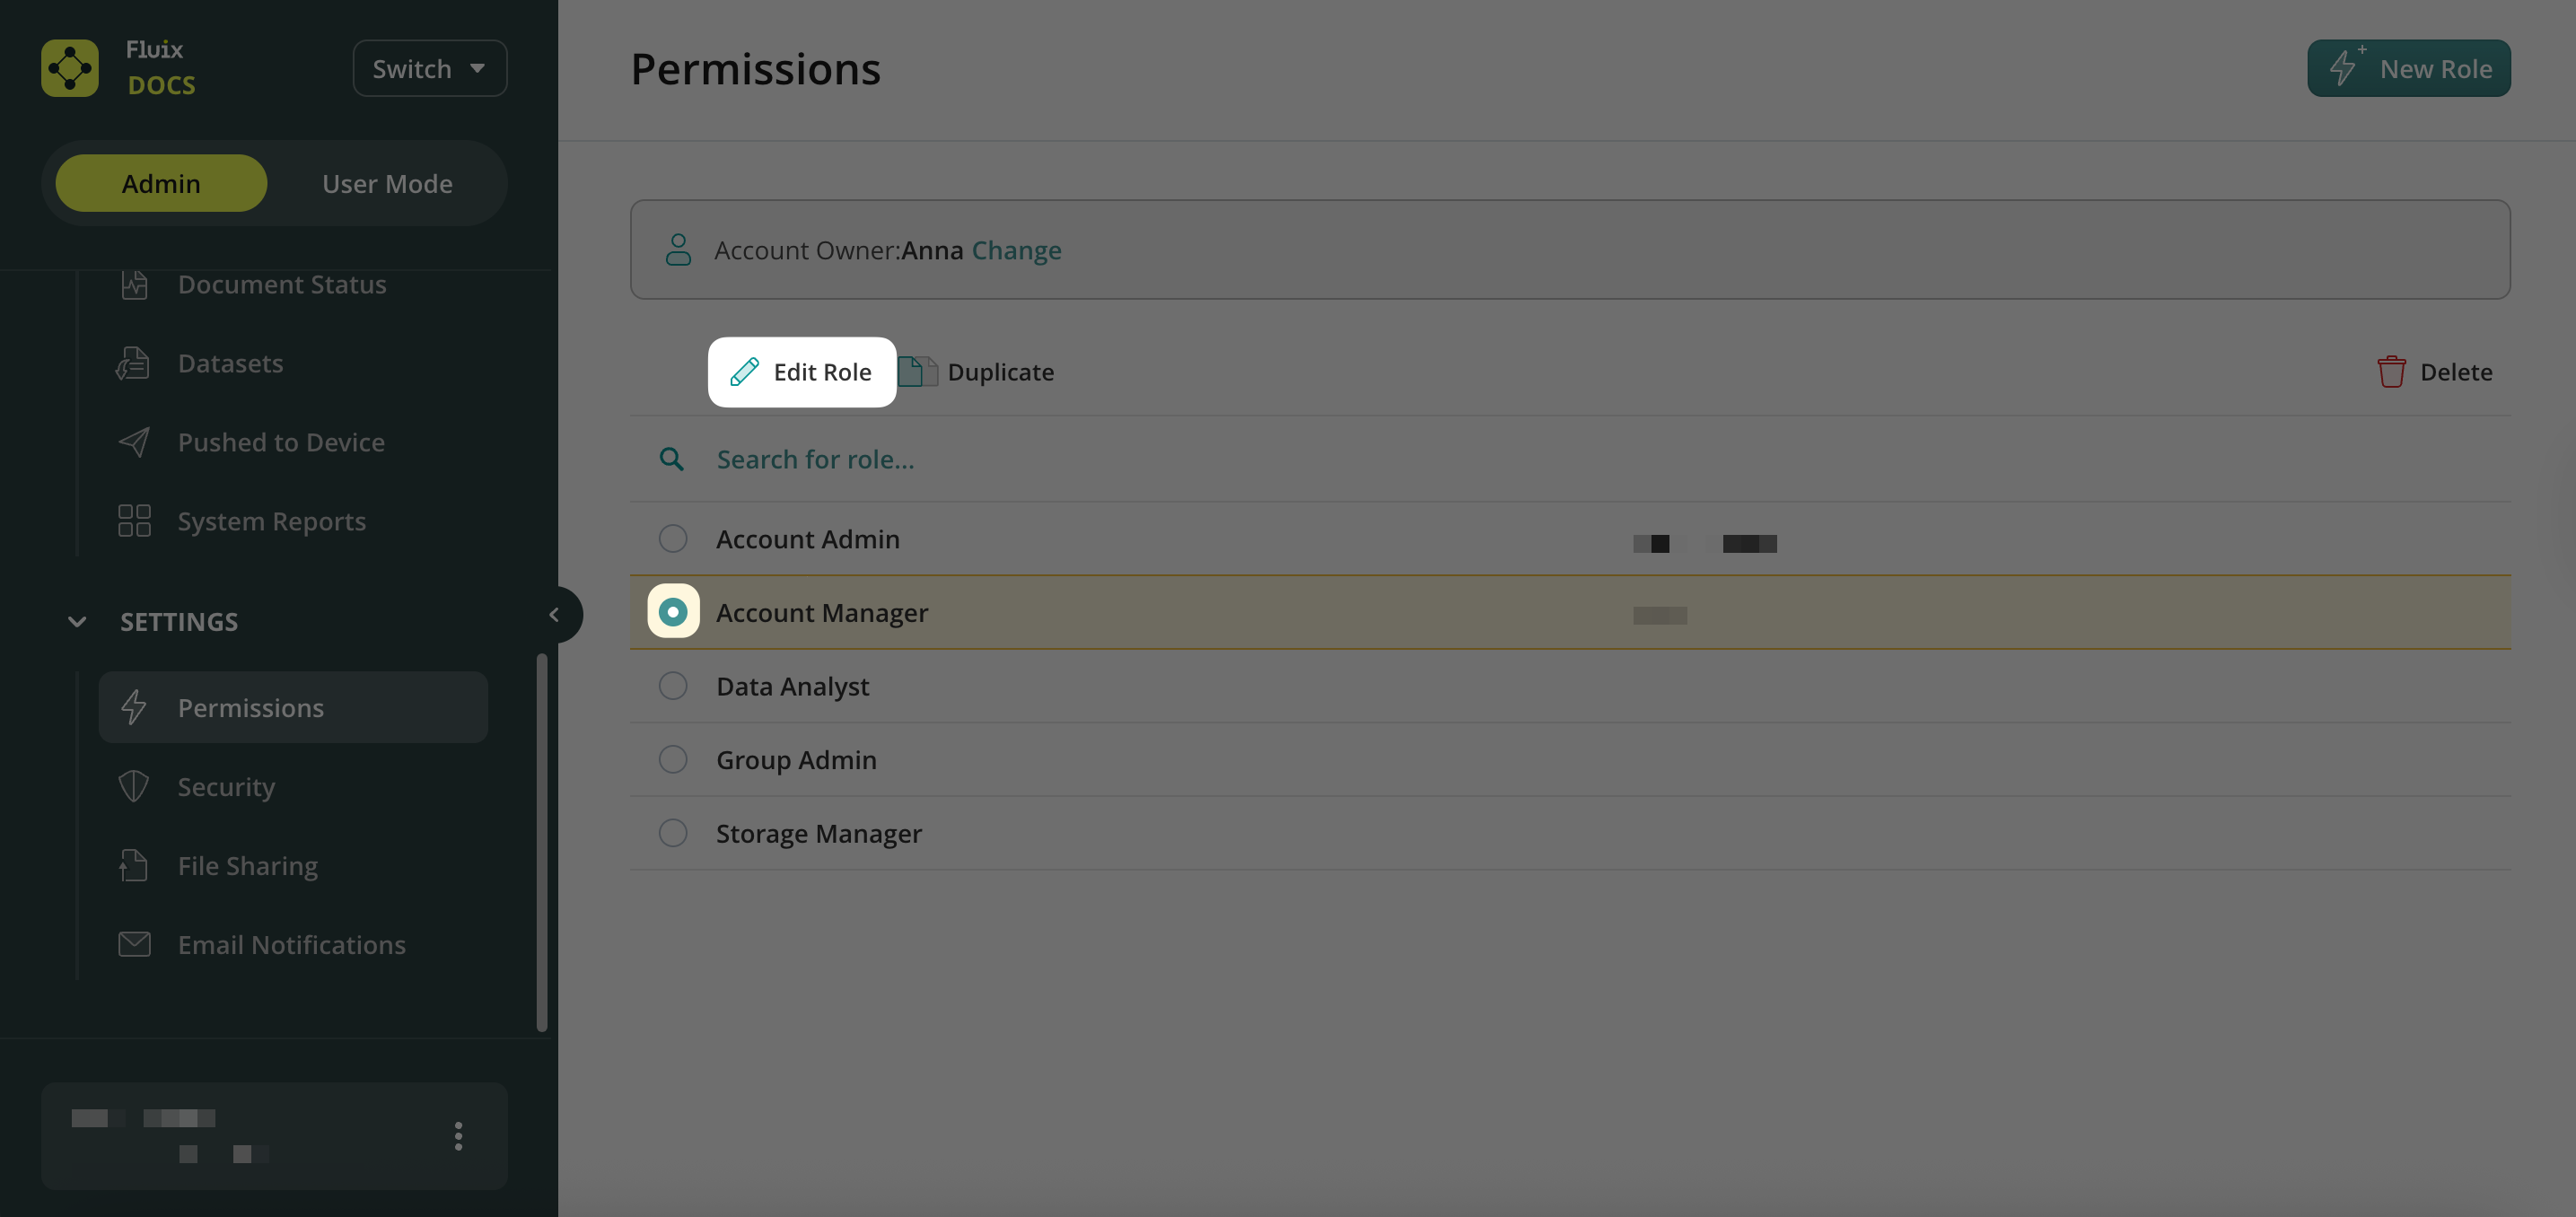Click the System Reports grid icon
2576x1217 pixels.
point(134,521)
